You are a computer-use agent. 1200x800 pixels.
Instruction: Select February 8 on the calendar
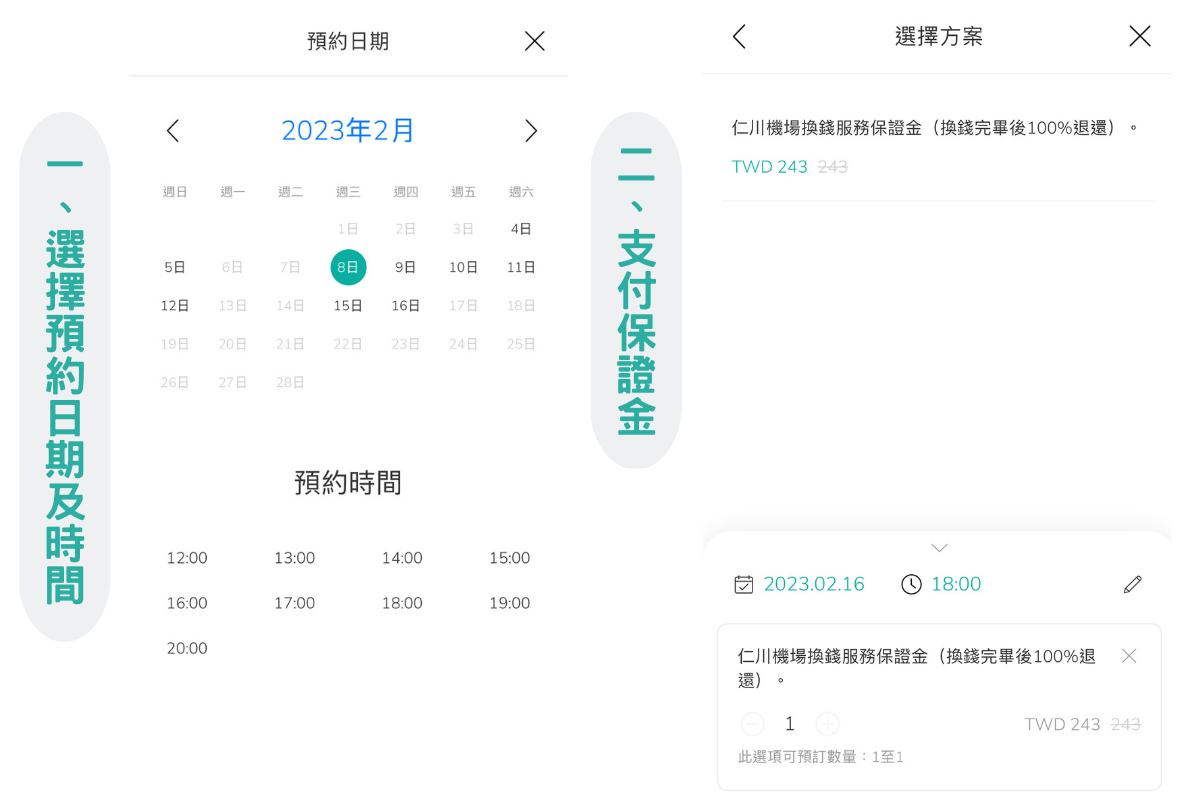click(348, 267)
